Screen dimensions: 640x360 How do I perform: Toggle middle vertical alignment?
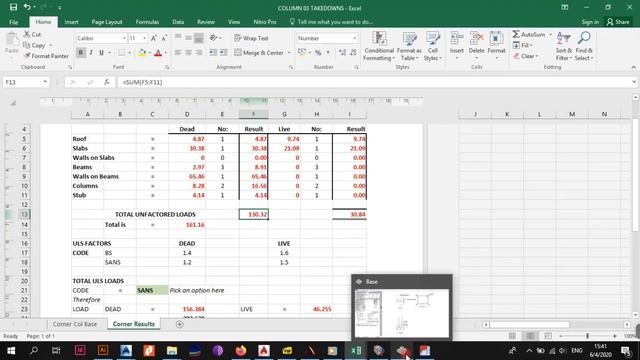pyautogui.click(x=188, y=38)
